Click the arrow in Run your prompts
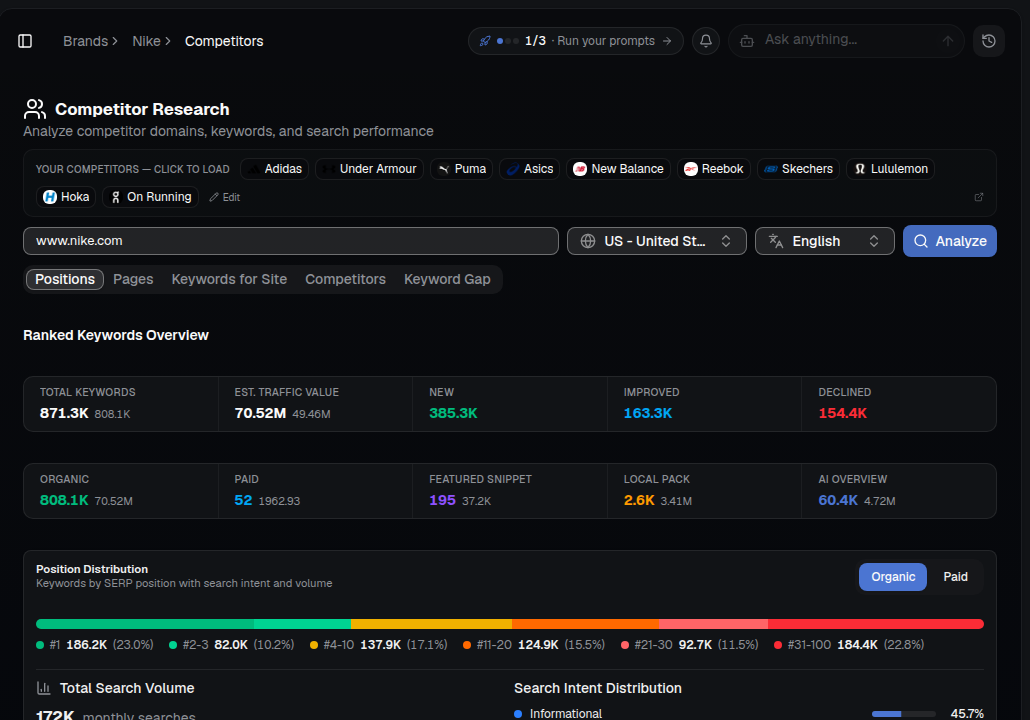 [667, 41]
